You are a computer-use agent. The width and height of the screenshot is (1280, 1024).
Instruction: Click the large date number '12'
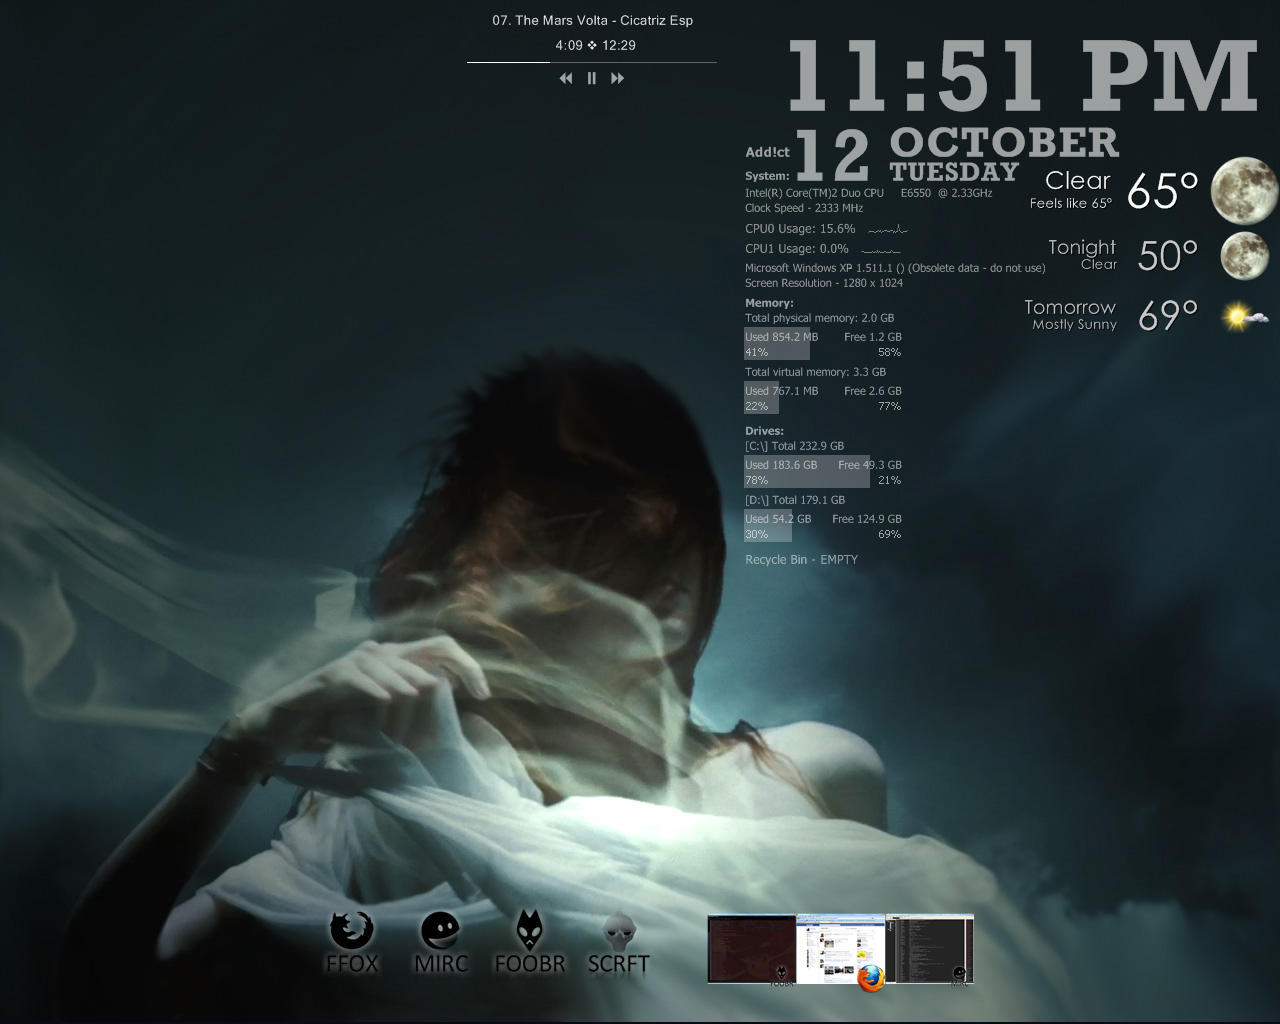point(833,156)
